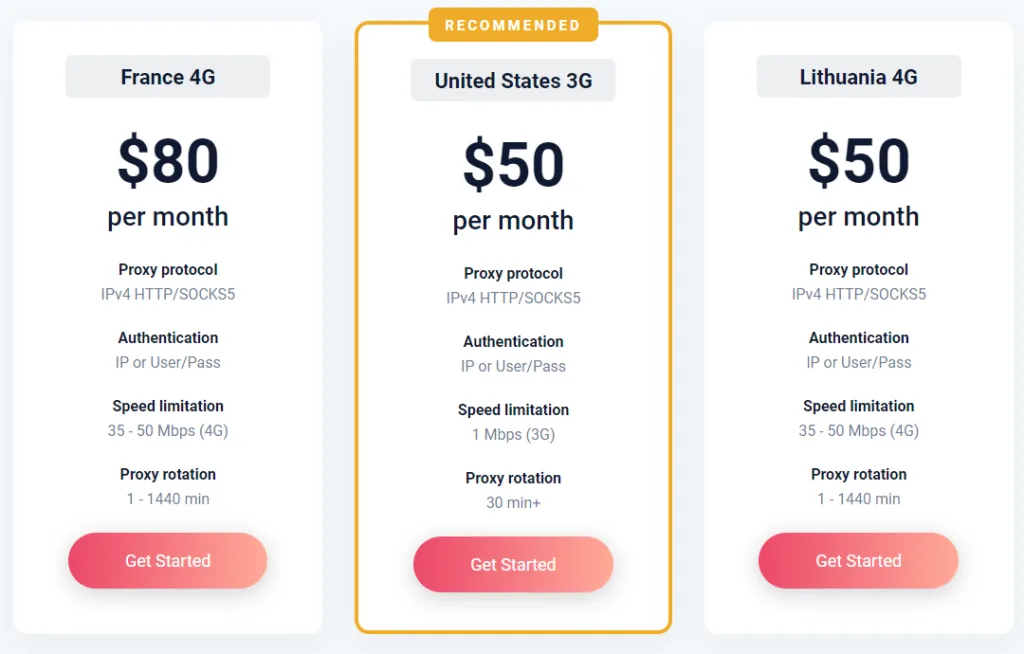Select the Lithuania 4G plan title

(858, 77)
